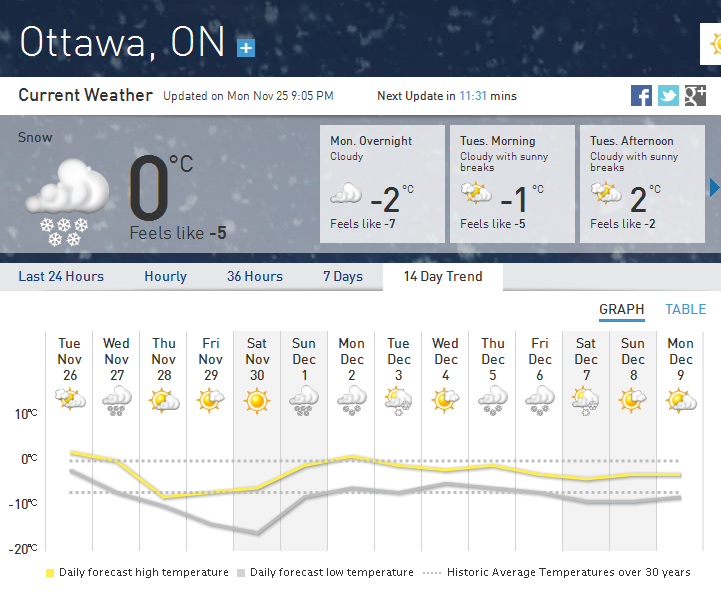Switch to GRAPH view
The width and height of the screenshot is (721, 596).
(x=621, y=310)
